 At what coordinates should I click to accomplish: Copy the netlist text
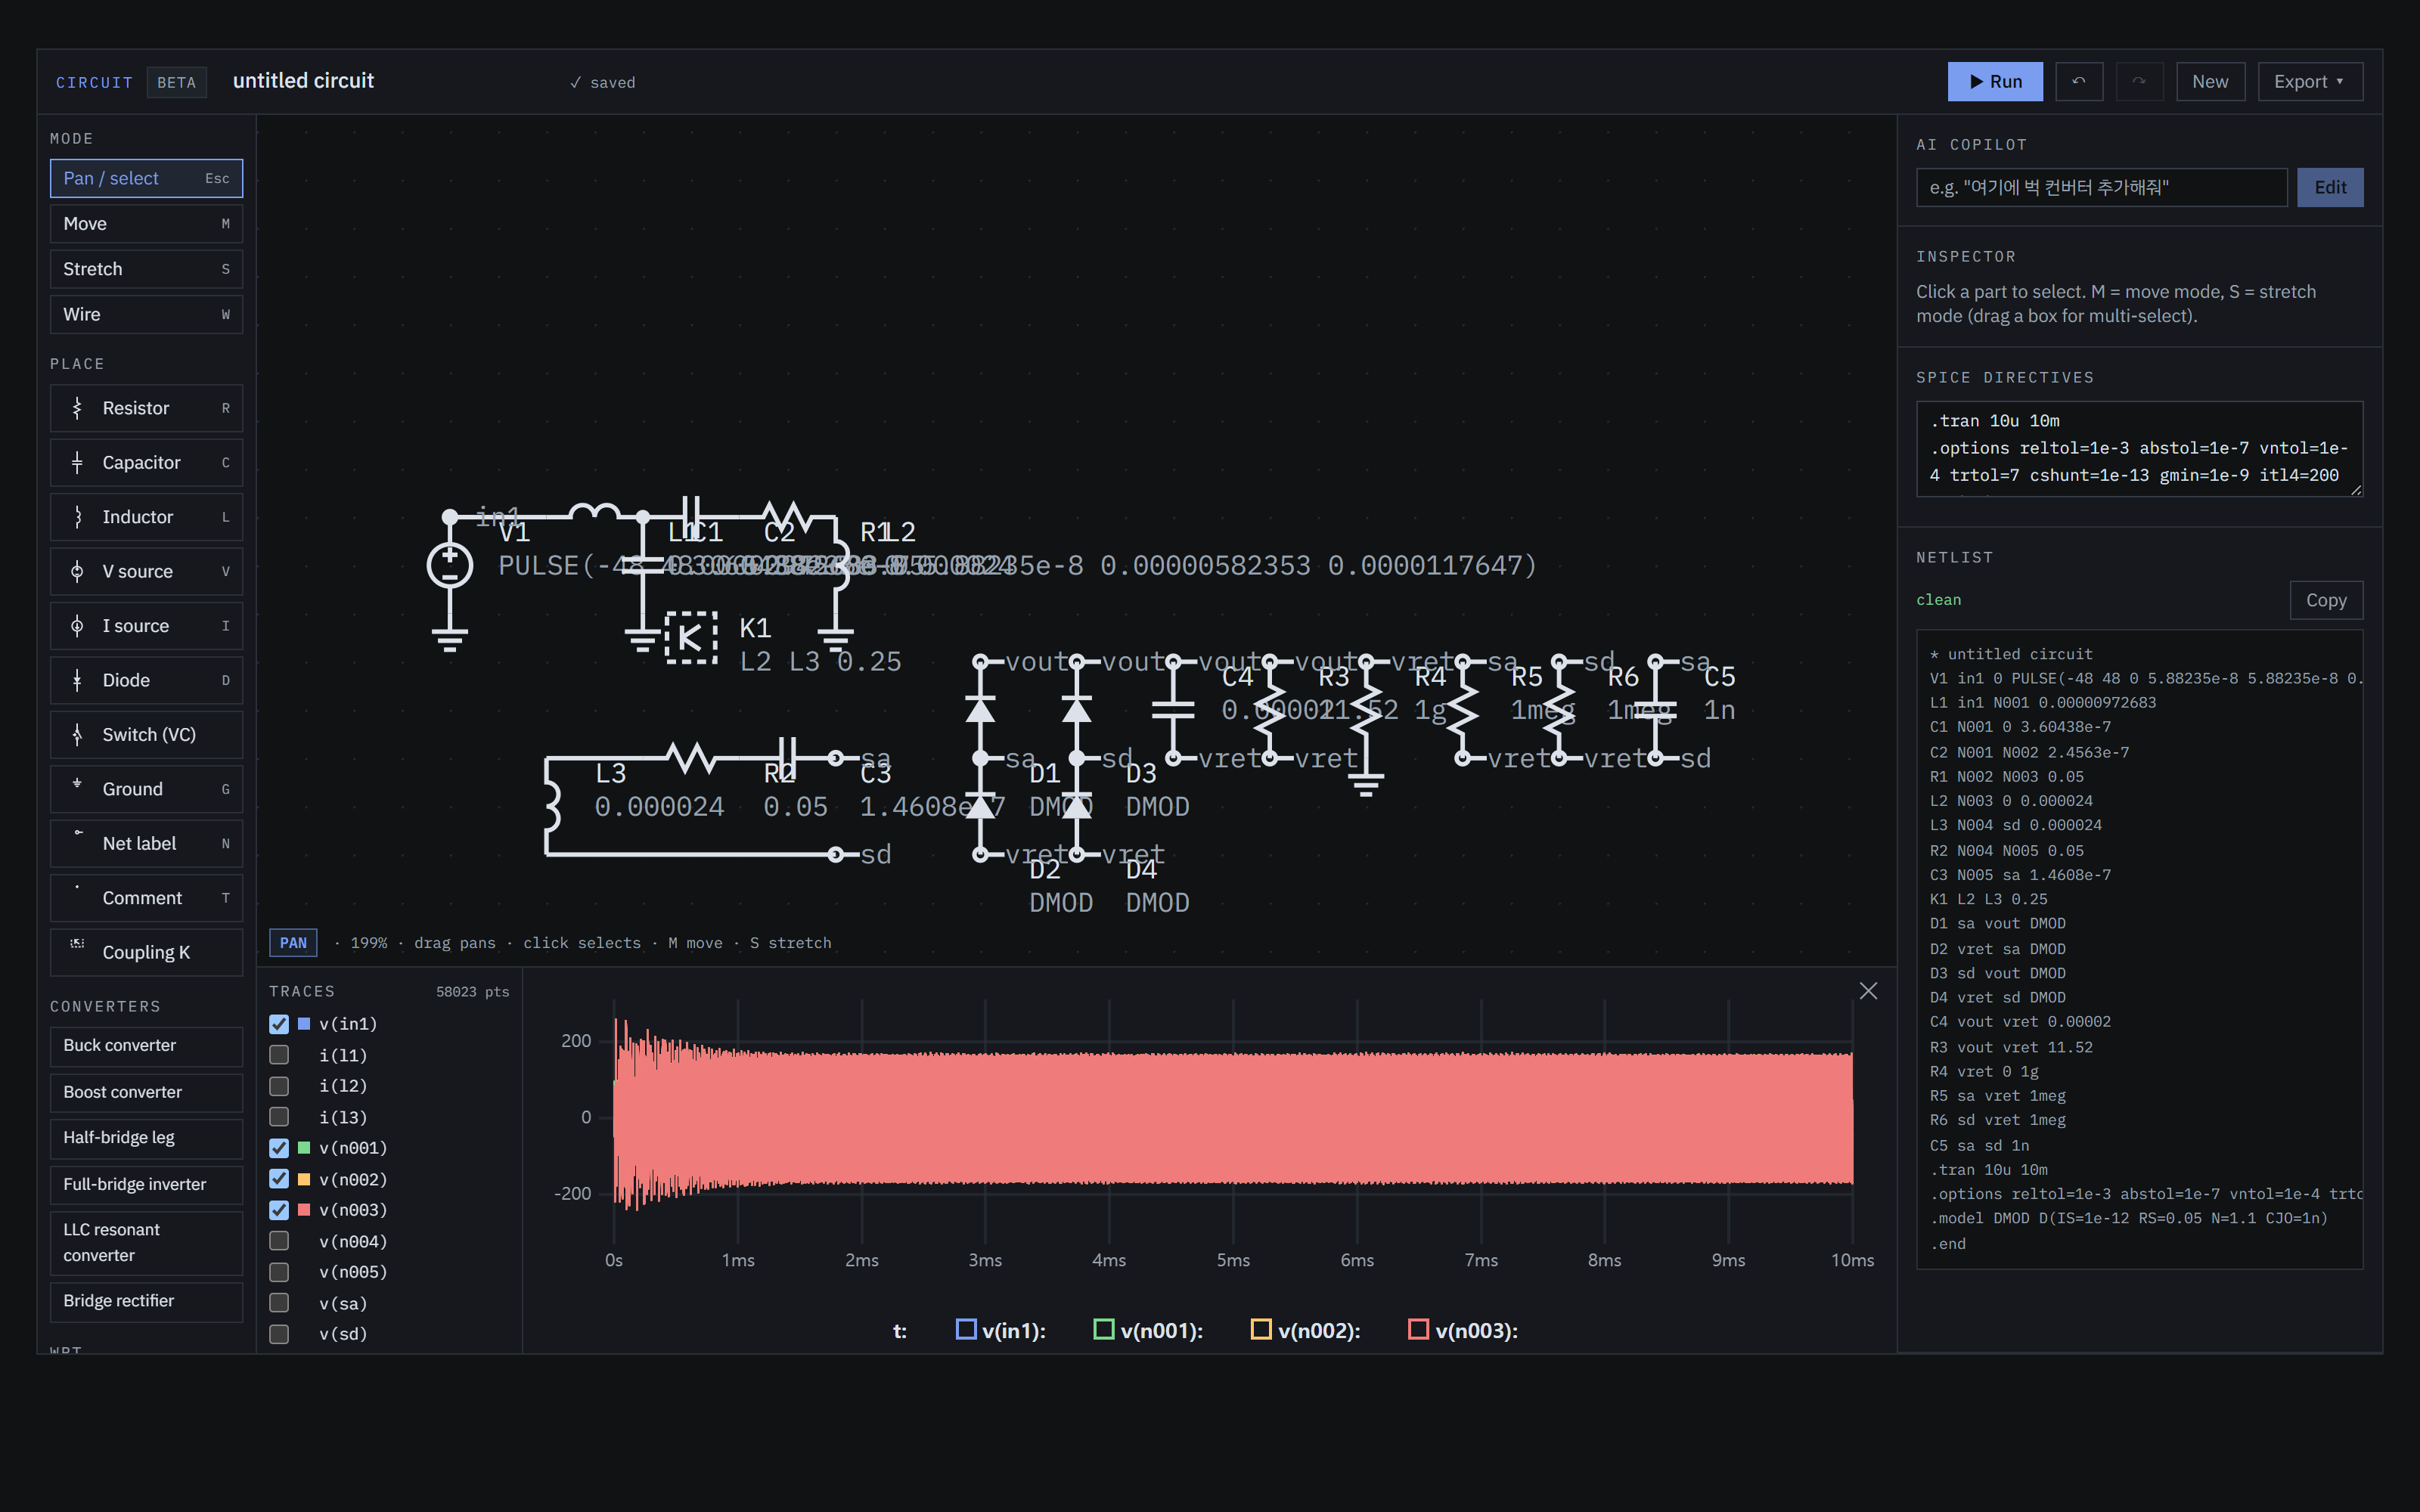click(2326, 600)
